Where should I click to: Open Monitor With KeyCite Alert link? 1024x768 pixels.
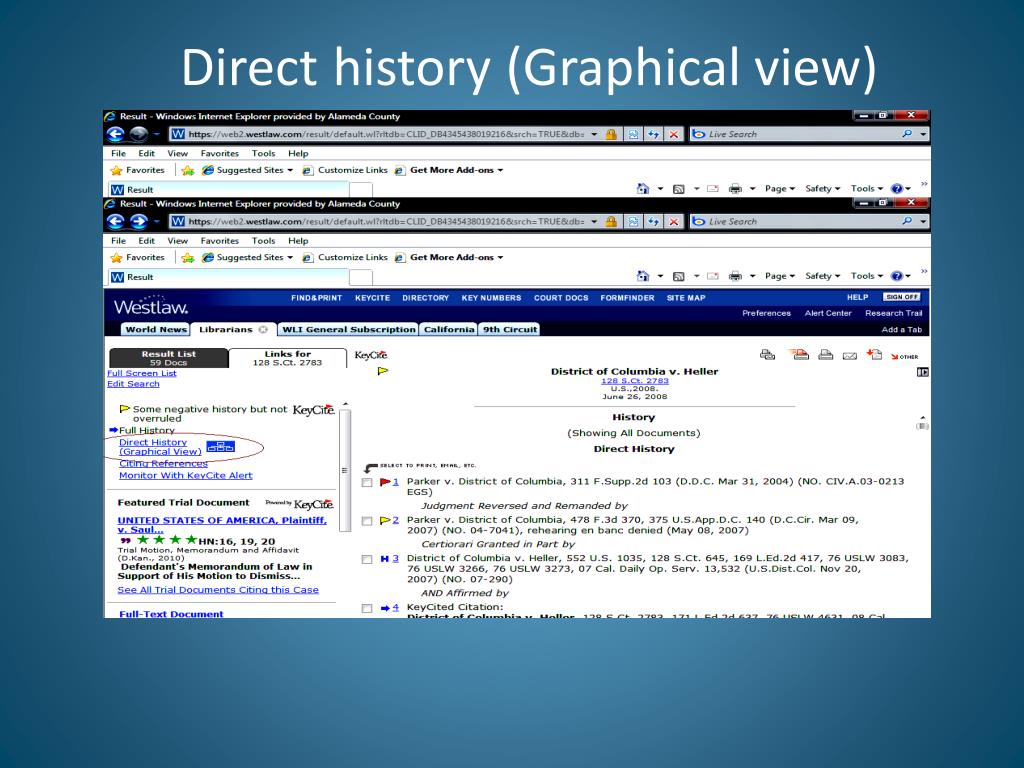pos(185,475)
